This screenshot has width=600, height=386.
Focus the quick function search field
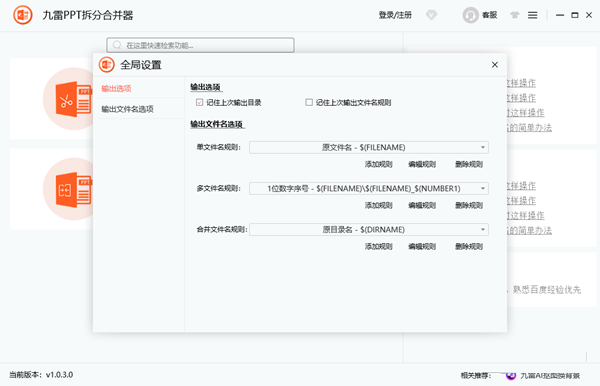point(200,45)
